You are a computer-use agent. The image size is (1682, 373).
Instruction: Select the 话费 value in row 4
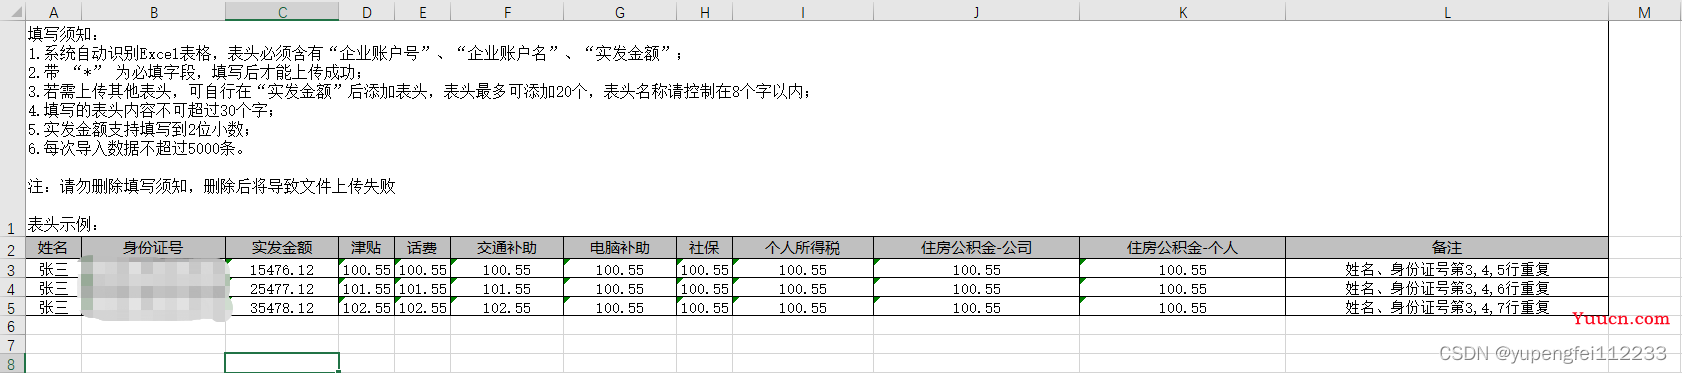(423, 288)
